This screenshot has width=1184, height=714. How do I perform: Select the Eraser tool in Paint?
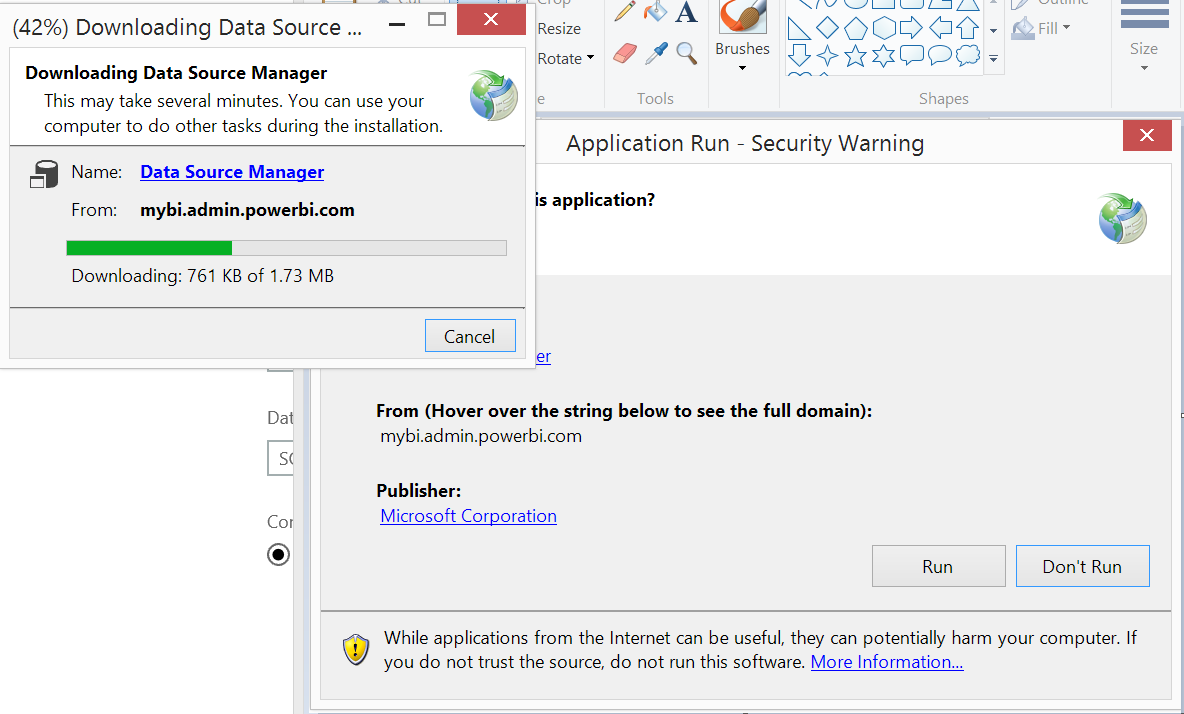click(625, 53)
